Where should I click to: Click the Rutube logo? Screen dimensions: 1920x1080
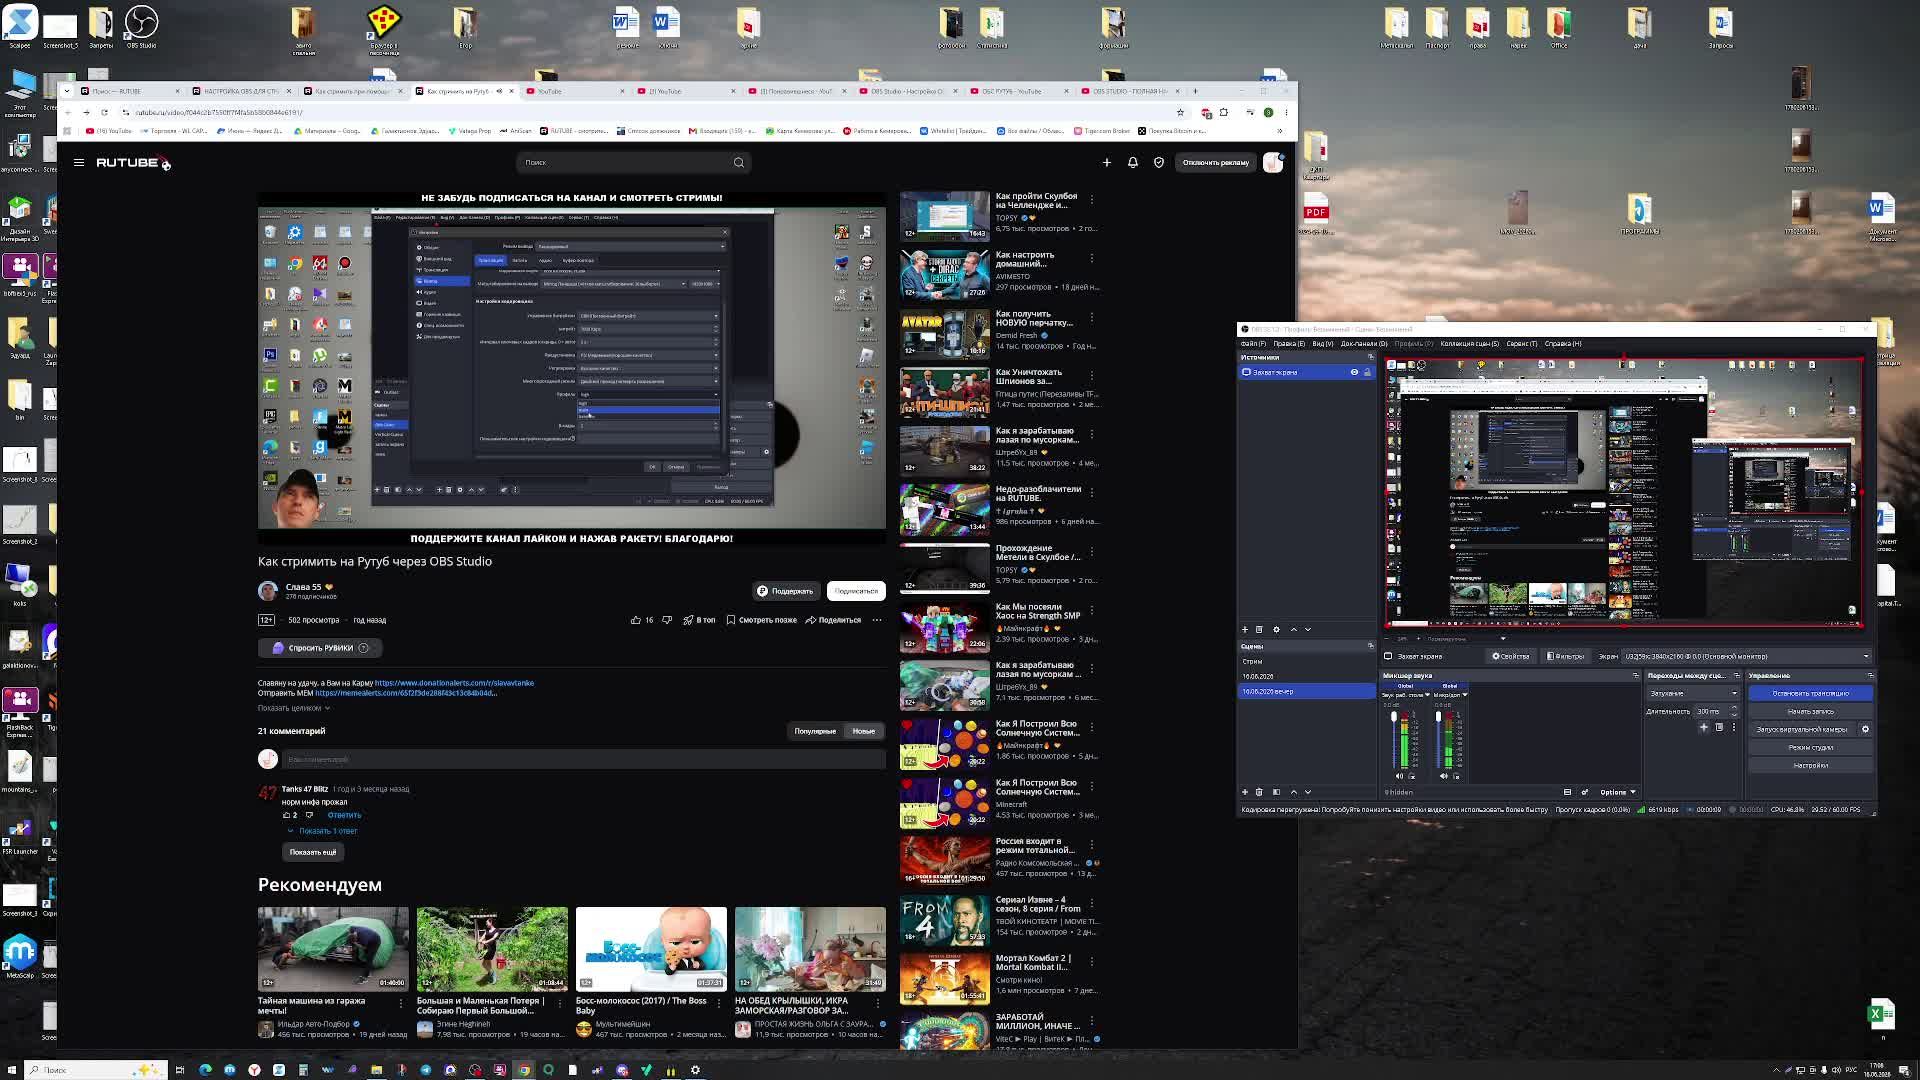click(x=133, y=162)
